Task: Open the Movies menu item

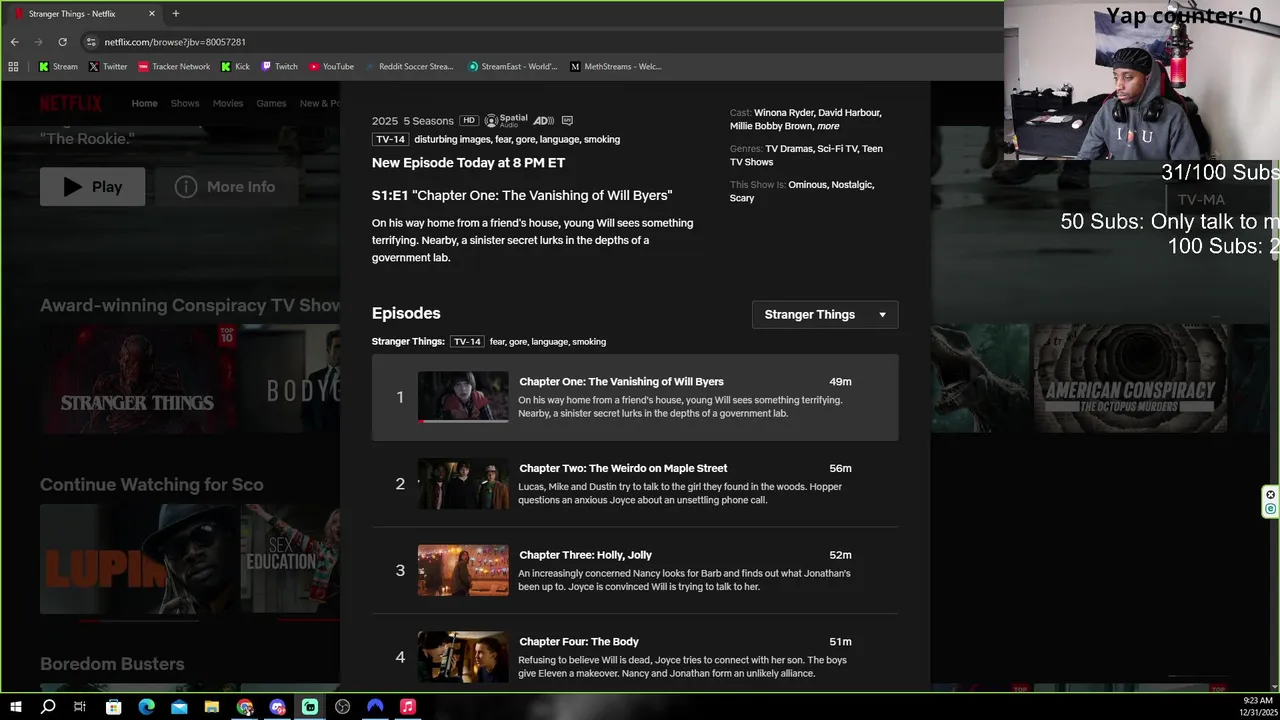Action: (228, 103)
